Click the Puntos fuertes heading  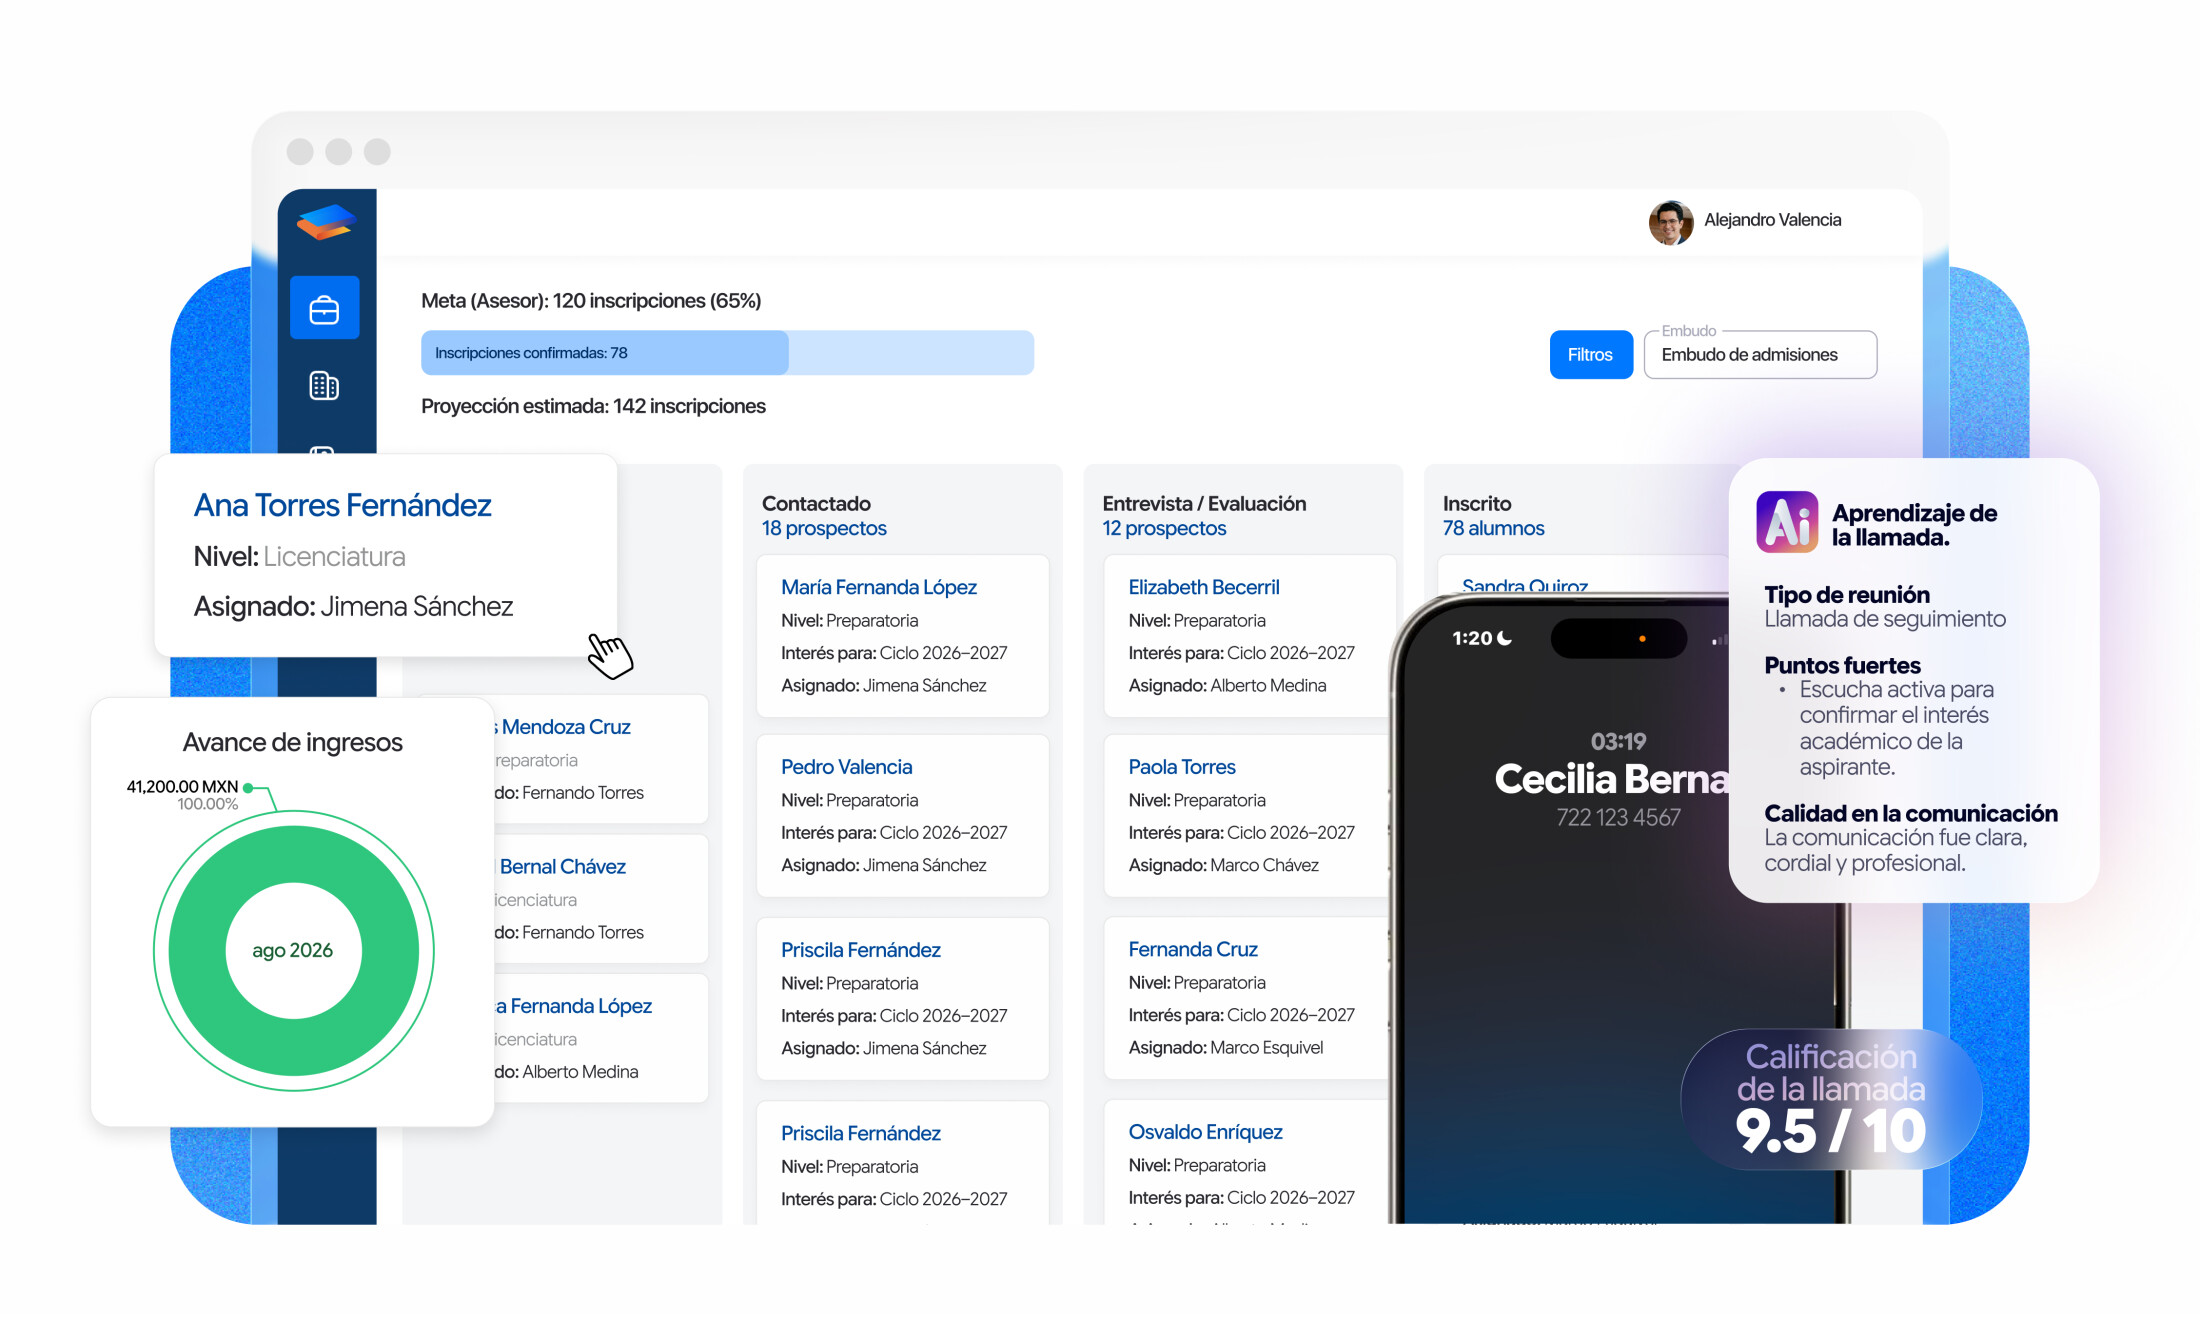(x=1842, y=666)
